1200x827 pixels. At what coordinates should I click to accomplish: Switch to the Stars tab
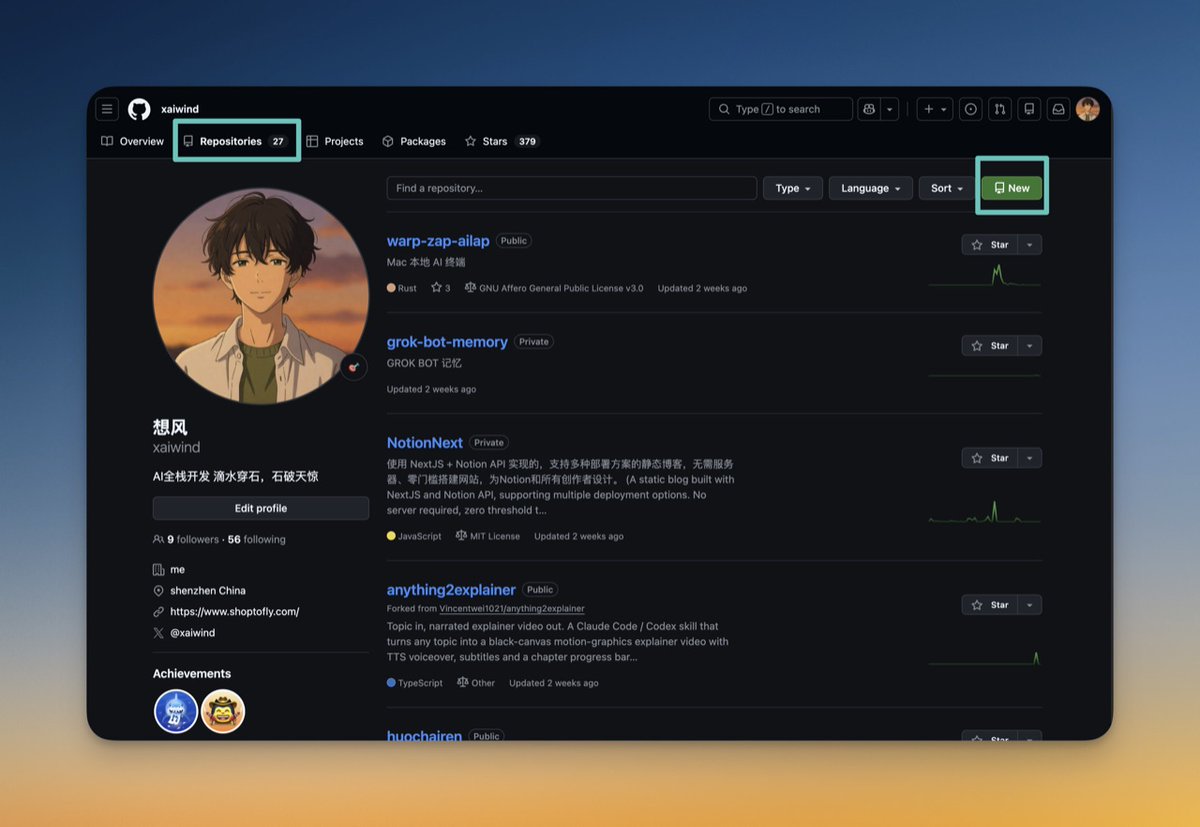(502, 141)
